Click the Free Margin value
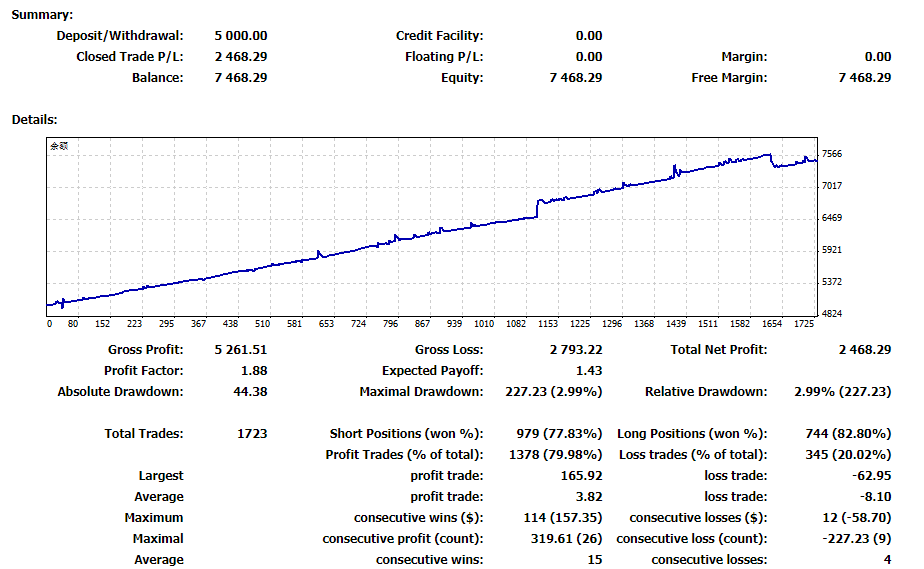Image resolution: width=924 pixels, height=569 pixels. click(864, 78)
